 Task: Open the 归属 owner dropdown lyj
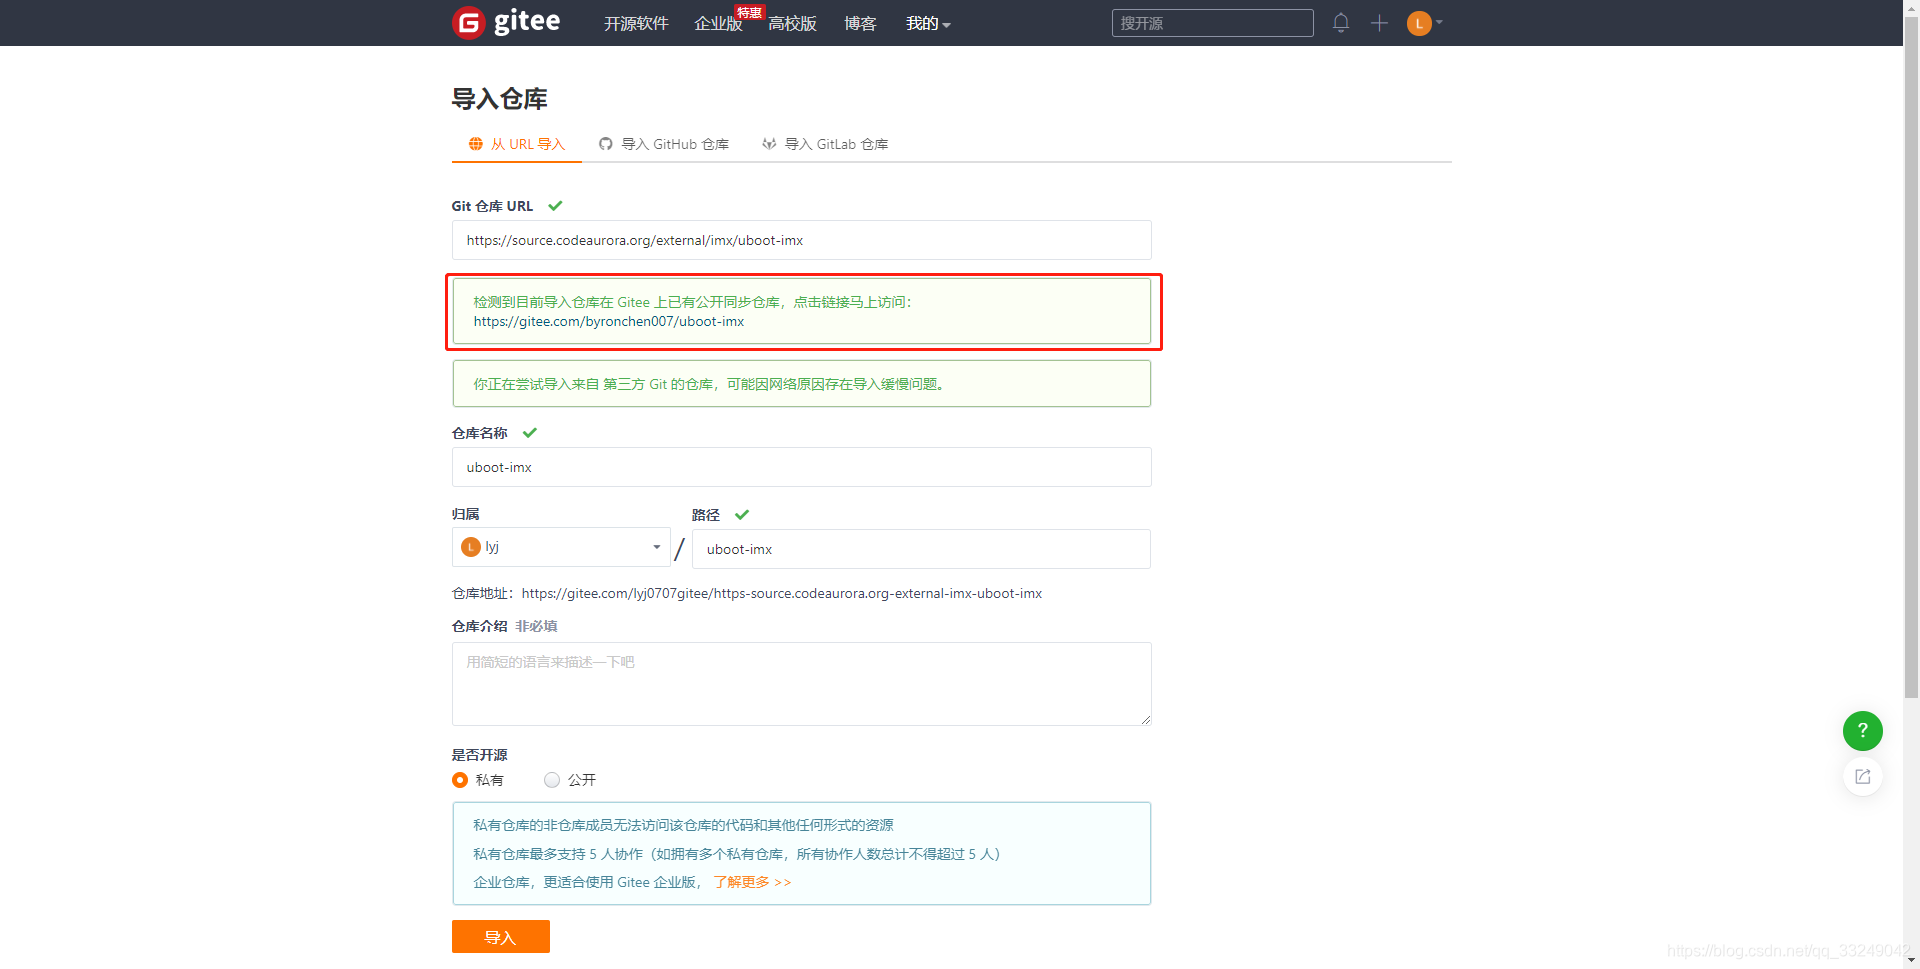[x=561, y=547]
